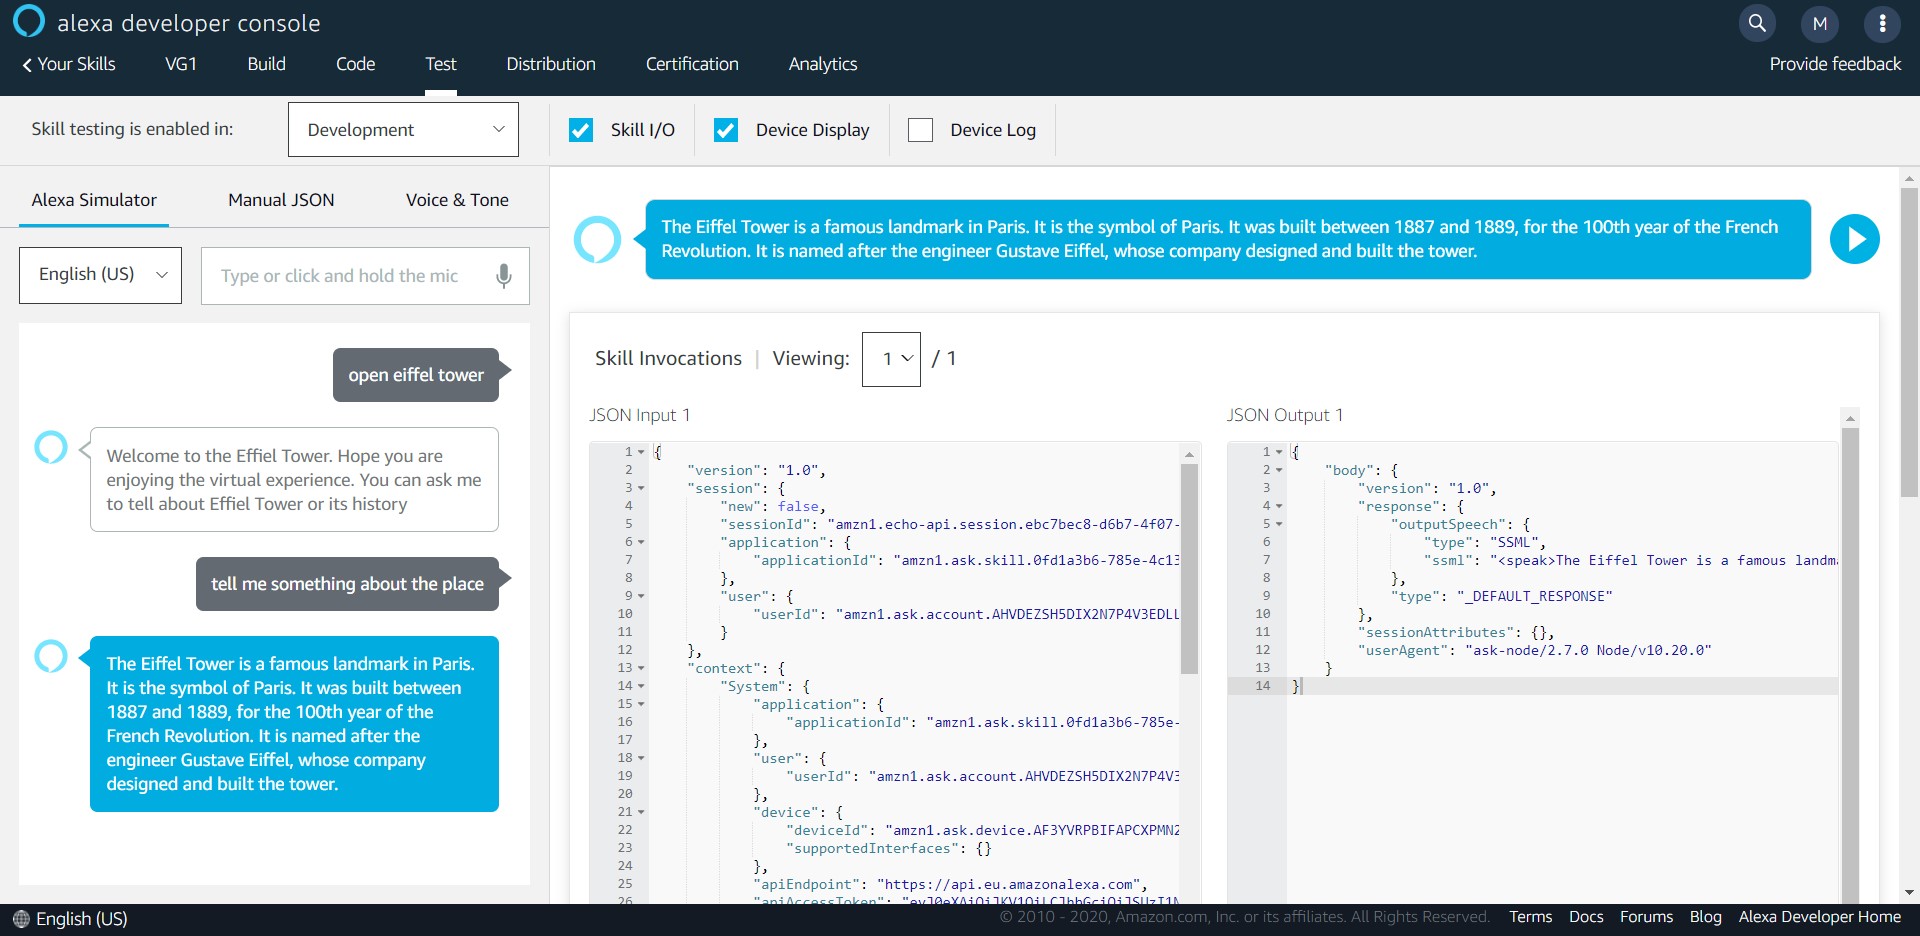Open the Forums footer link
Screen dimensions: 1920x936
1646,917
